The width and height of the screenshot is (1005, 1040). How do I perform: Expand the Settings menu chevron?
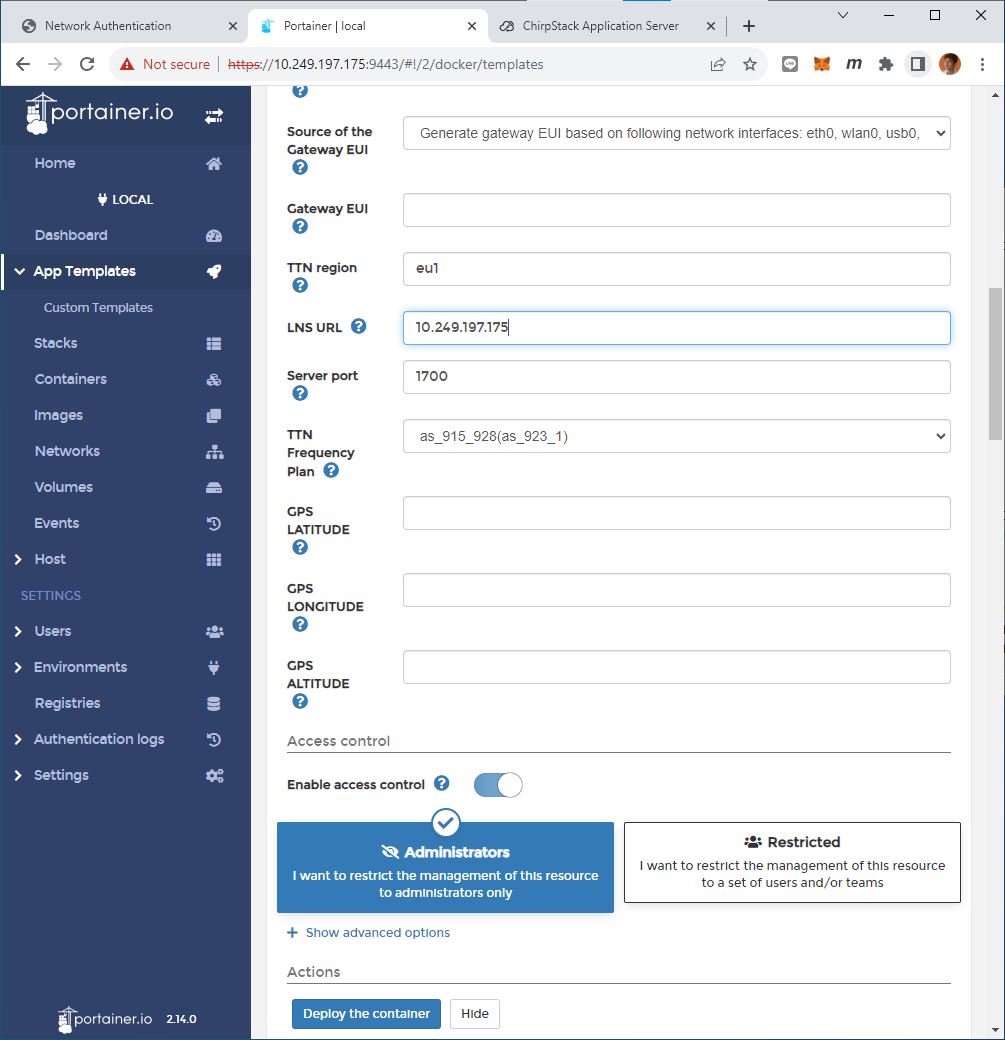tap(18, 776)
